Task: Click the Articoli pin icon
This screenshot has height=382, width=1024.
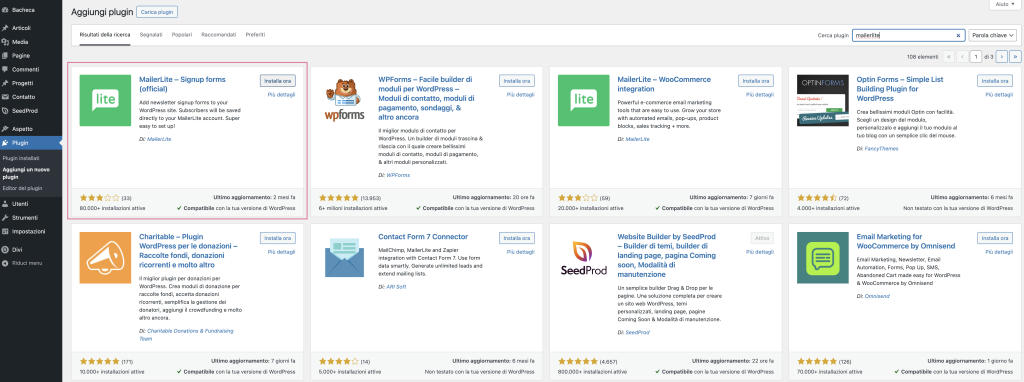Action: 5,28
